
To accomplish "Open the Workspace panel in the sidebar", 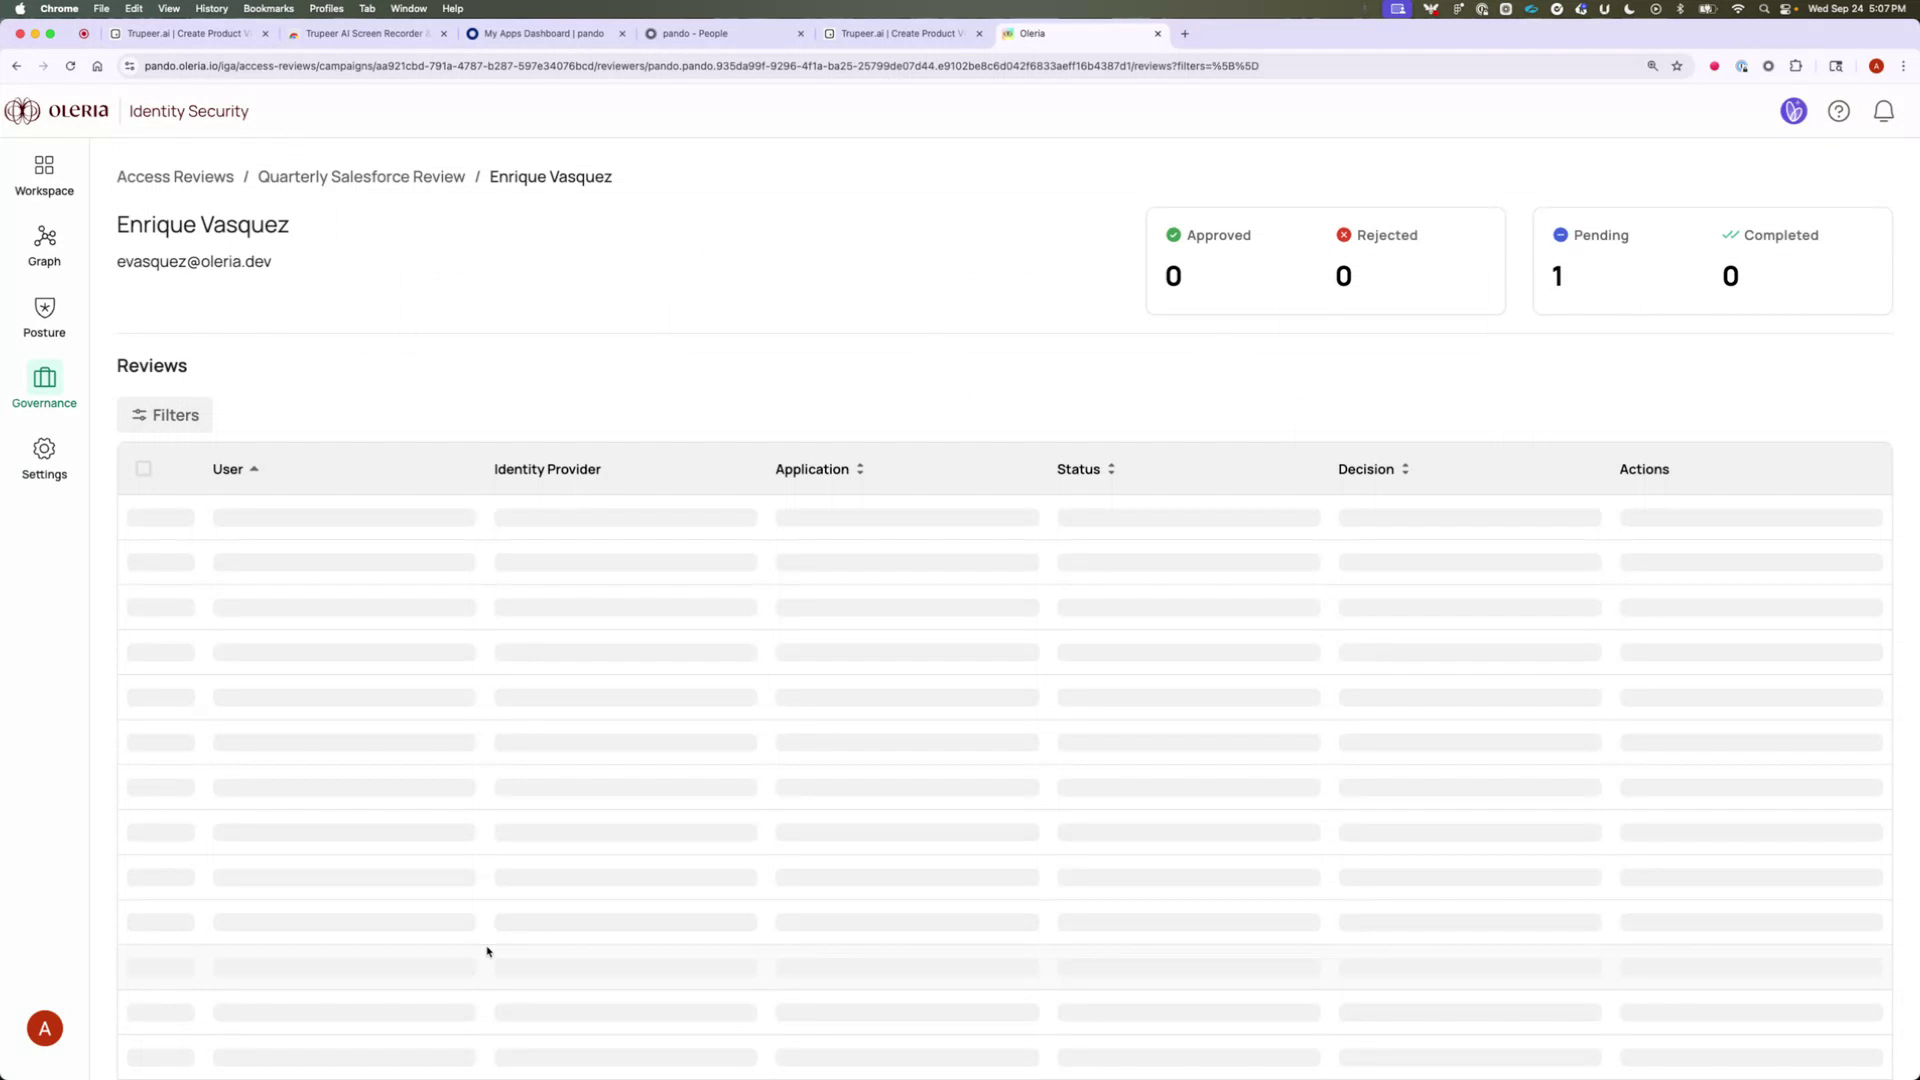I will (43, 175).
